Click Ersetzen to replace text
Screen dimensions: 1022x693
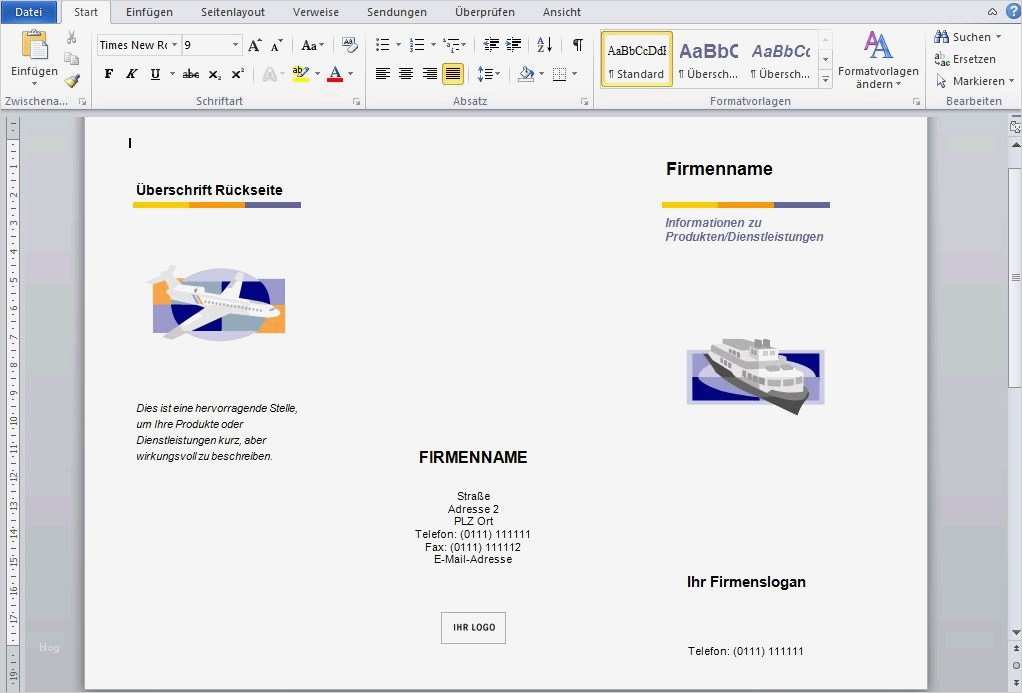(x=965, y=59)
